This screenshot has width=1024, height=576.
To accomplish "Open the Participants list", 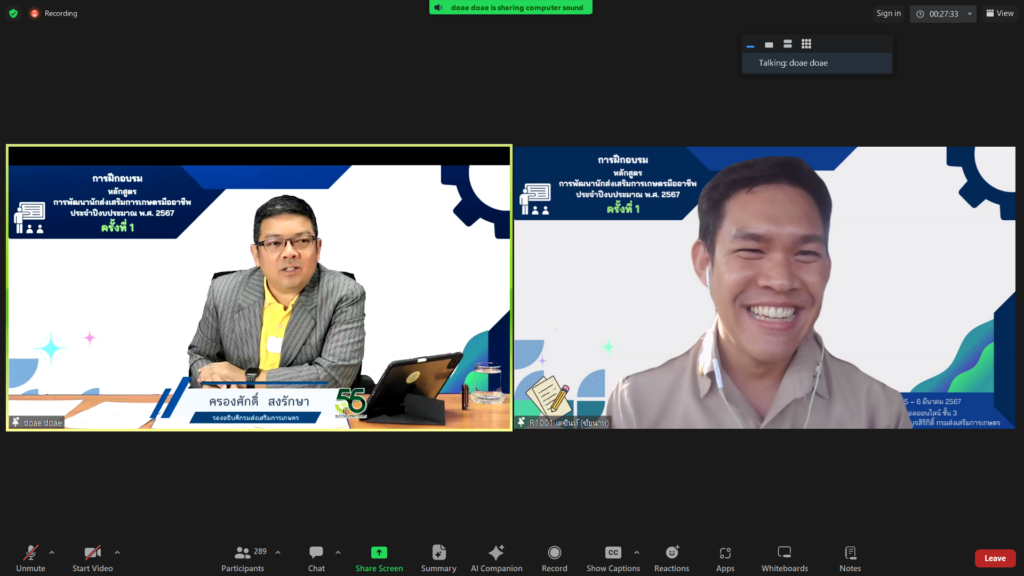I will 243,558.
